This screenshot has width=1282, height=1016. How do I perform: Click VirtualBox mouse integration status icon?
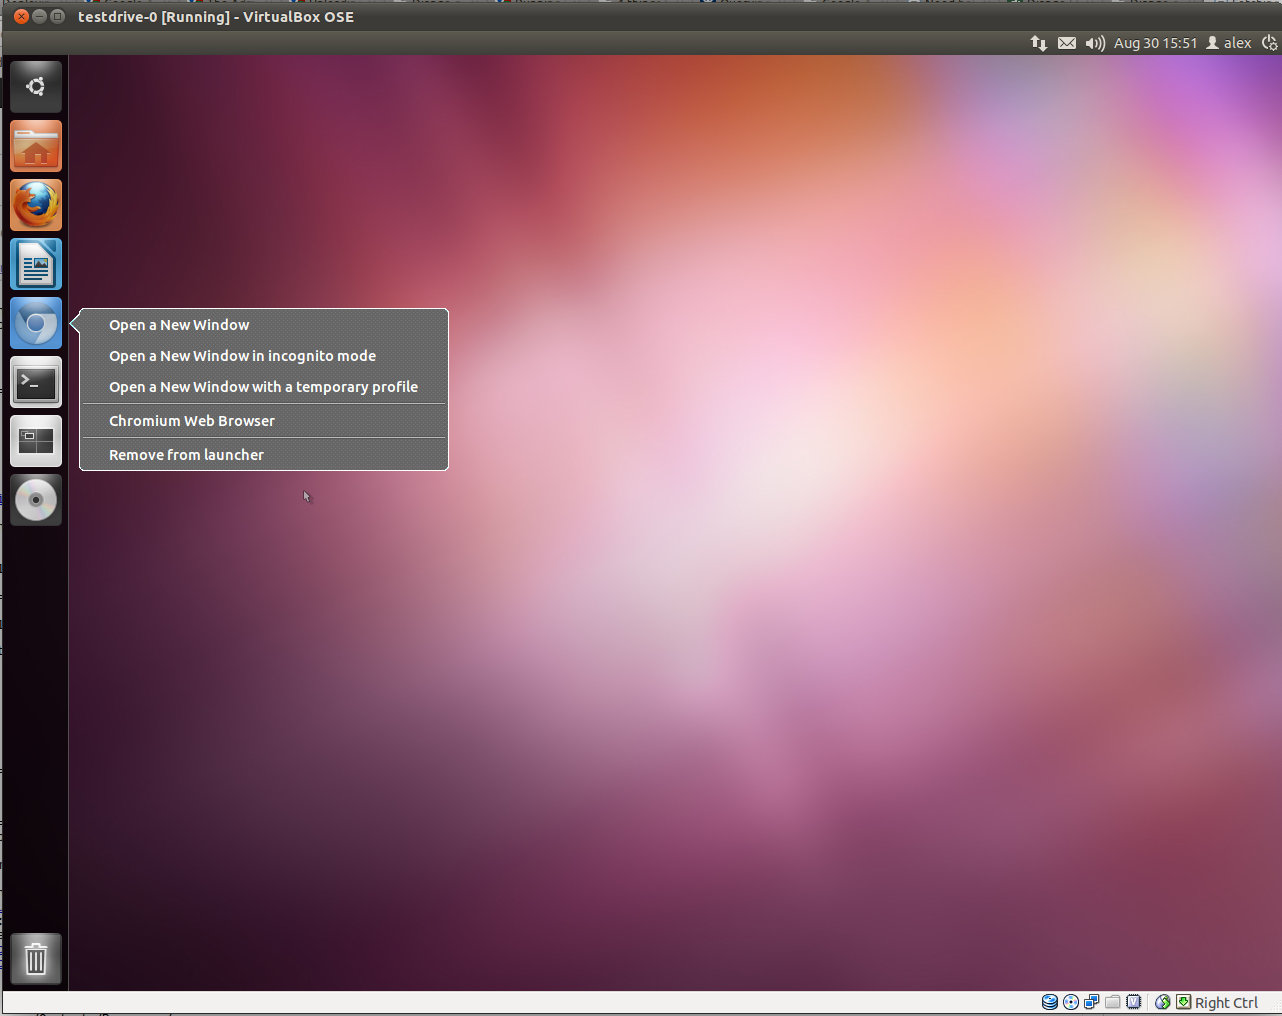(x=1162, y=1002)
